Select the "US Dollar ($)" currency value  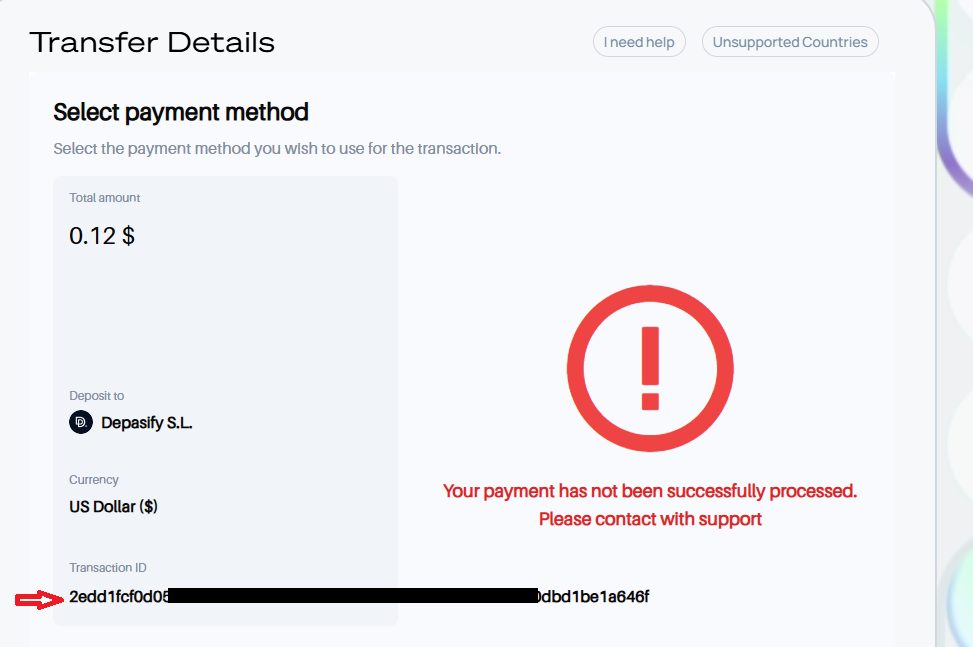113,507
